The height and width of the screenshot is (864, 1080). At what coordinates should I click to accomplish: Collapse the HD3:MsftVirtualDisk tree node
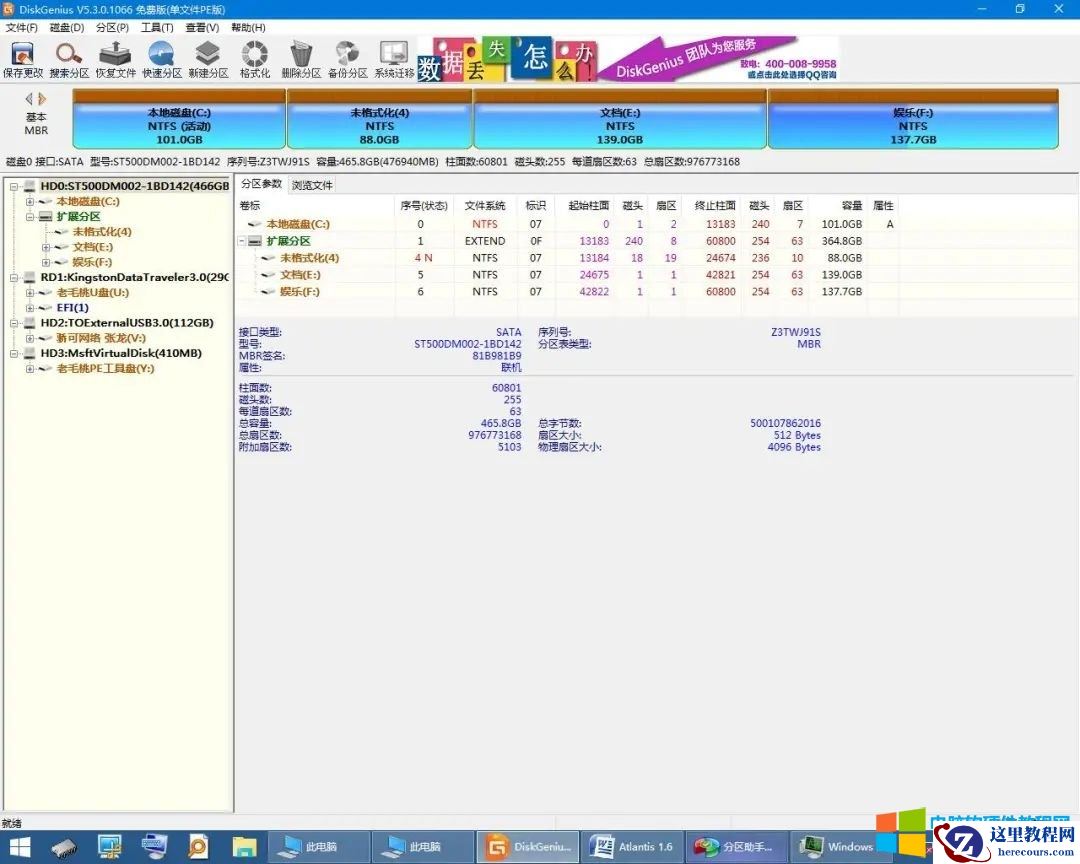click(x=14, y=353)
